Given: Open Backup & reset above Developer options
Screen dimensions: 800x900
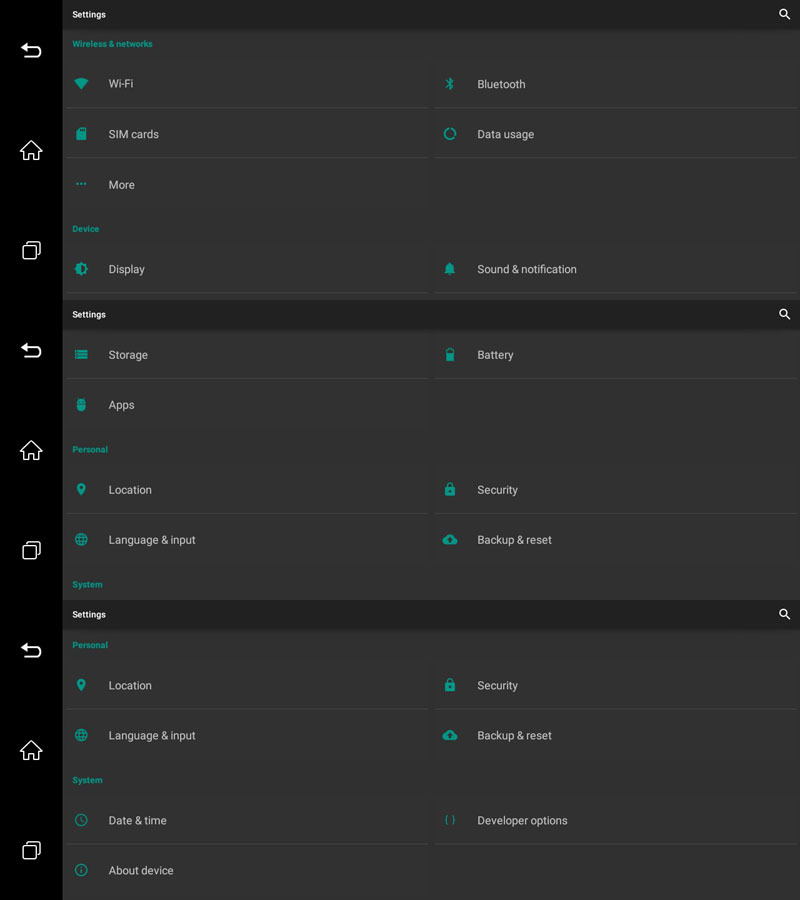Looking at the screenshot, I should 514,736.
